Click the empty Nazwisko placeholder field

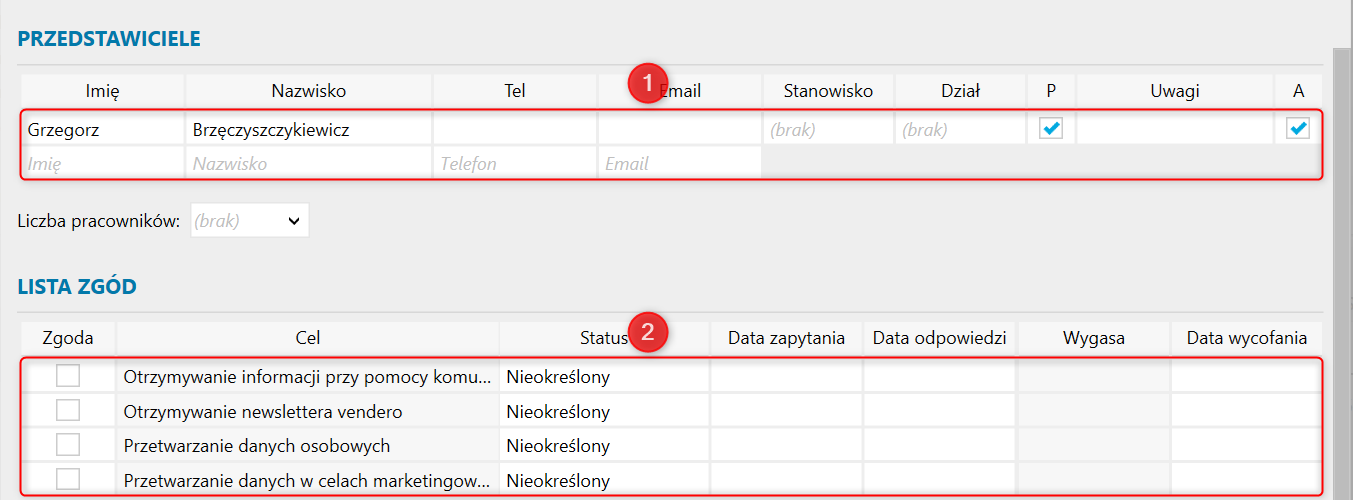point(308,163)
